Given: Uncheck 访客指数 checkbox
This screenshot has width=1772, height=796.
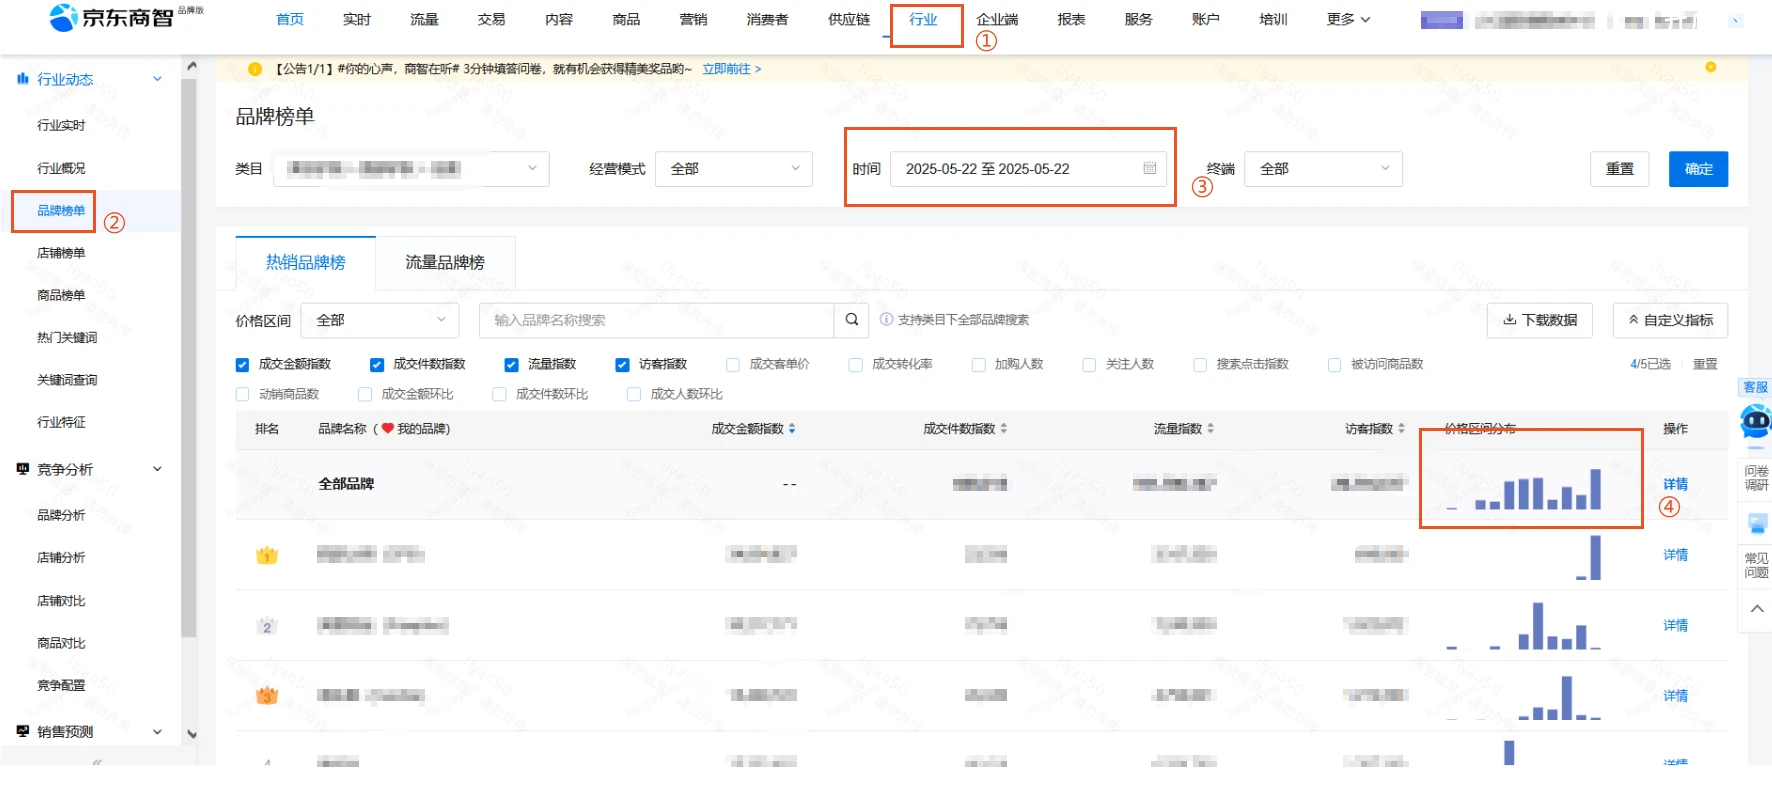Looking at the screenshot, I should (622, 365).
